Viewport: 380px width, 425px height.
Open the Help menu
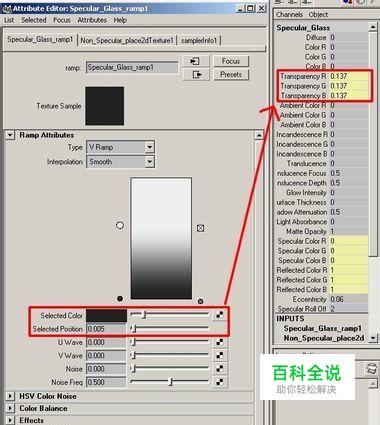[x=120, y=20]
